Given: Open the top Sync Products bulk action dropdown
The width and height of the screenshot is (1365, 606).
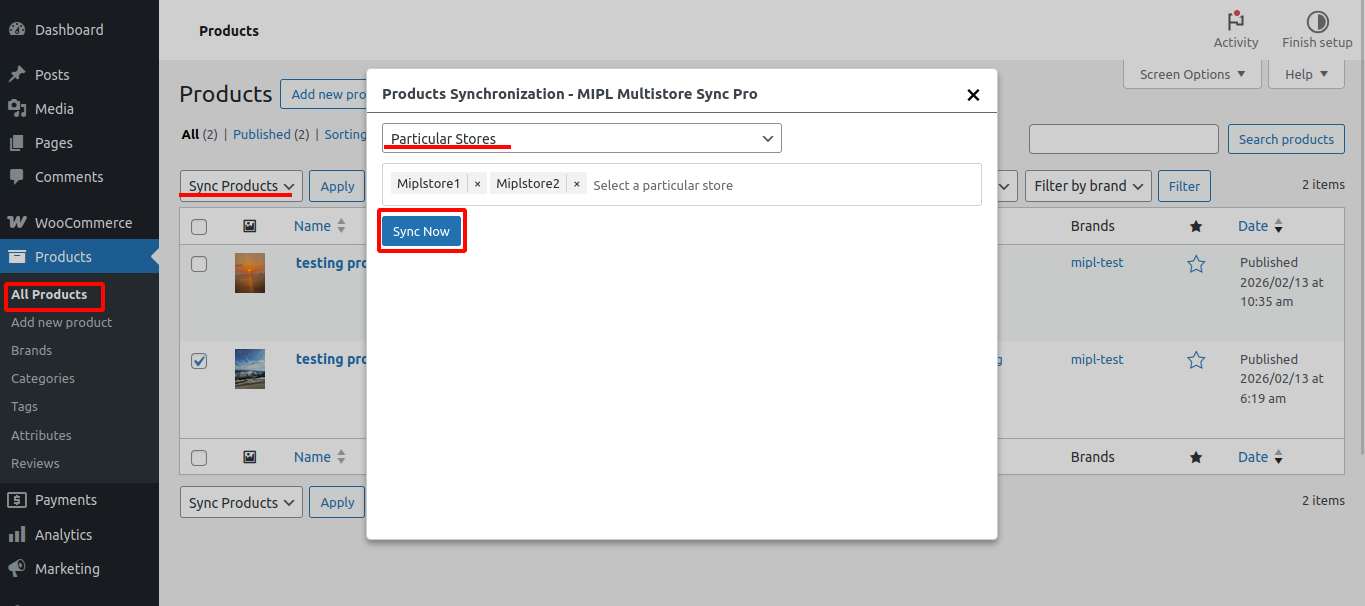Looking at the screenshot, I should click(x=241, y=186).
